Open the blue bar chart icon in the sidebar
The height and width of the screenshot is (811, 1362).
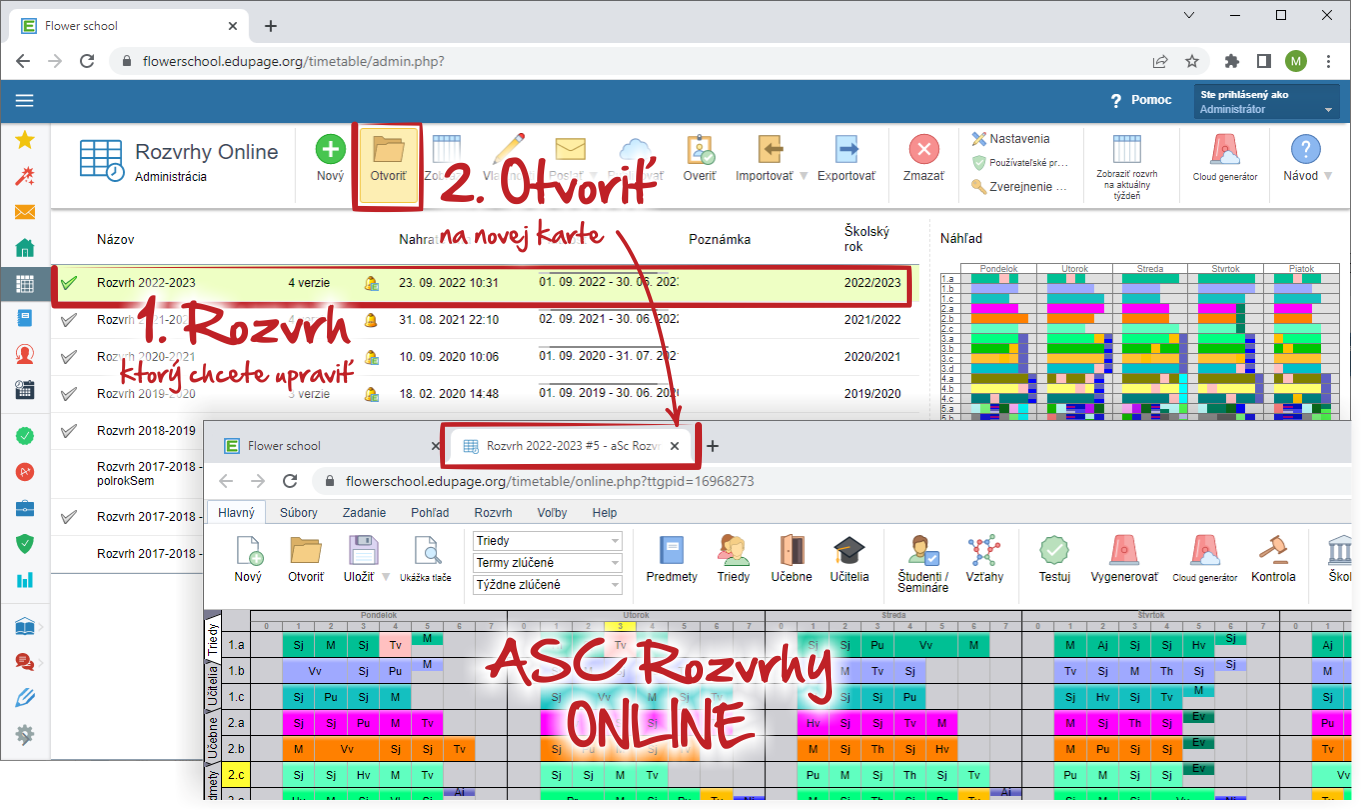(25, 579)
